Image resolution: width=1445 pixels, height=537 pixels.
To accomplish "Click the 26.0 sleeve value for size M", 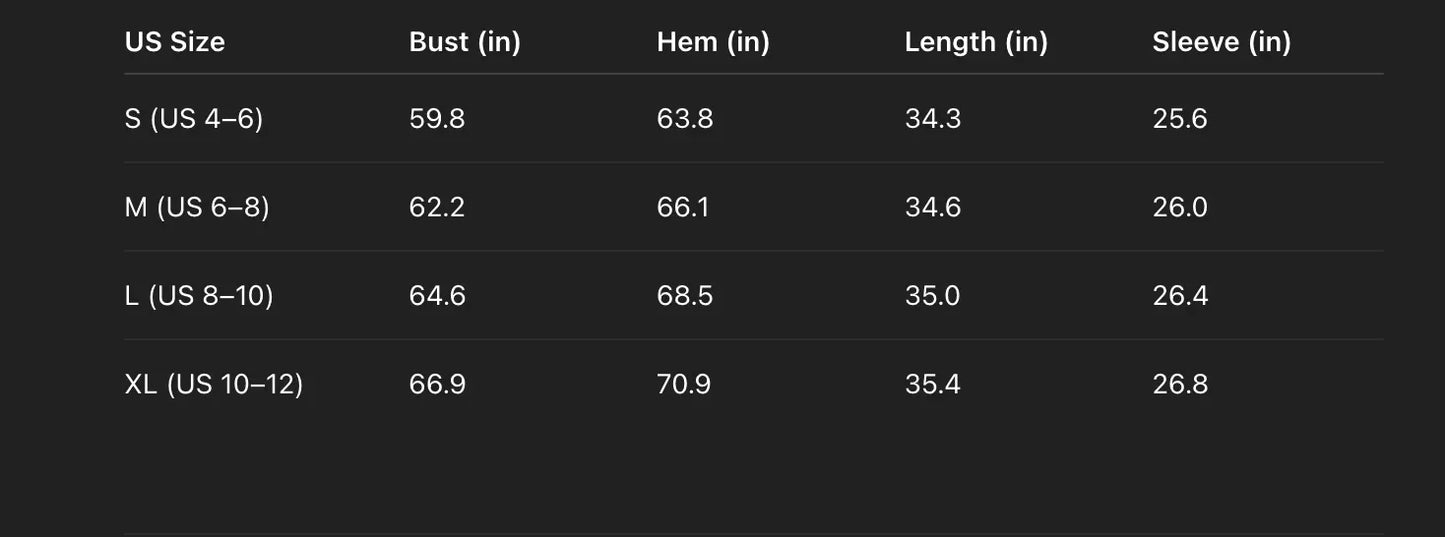I will (1180, 207).
